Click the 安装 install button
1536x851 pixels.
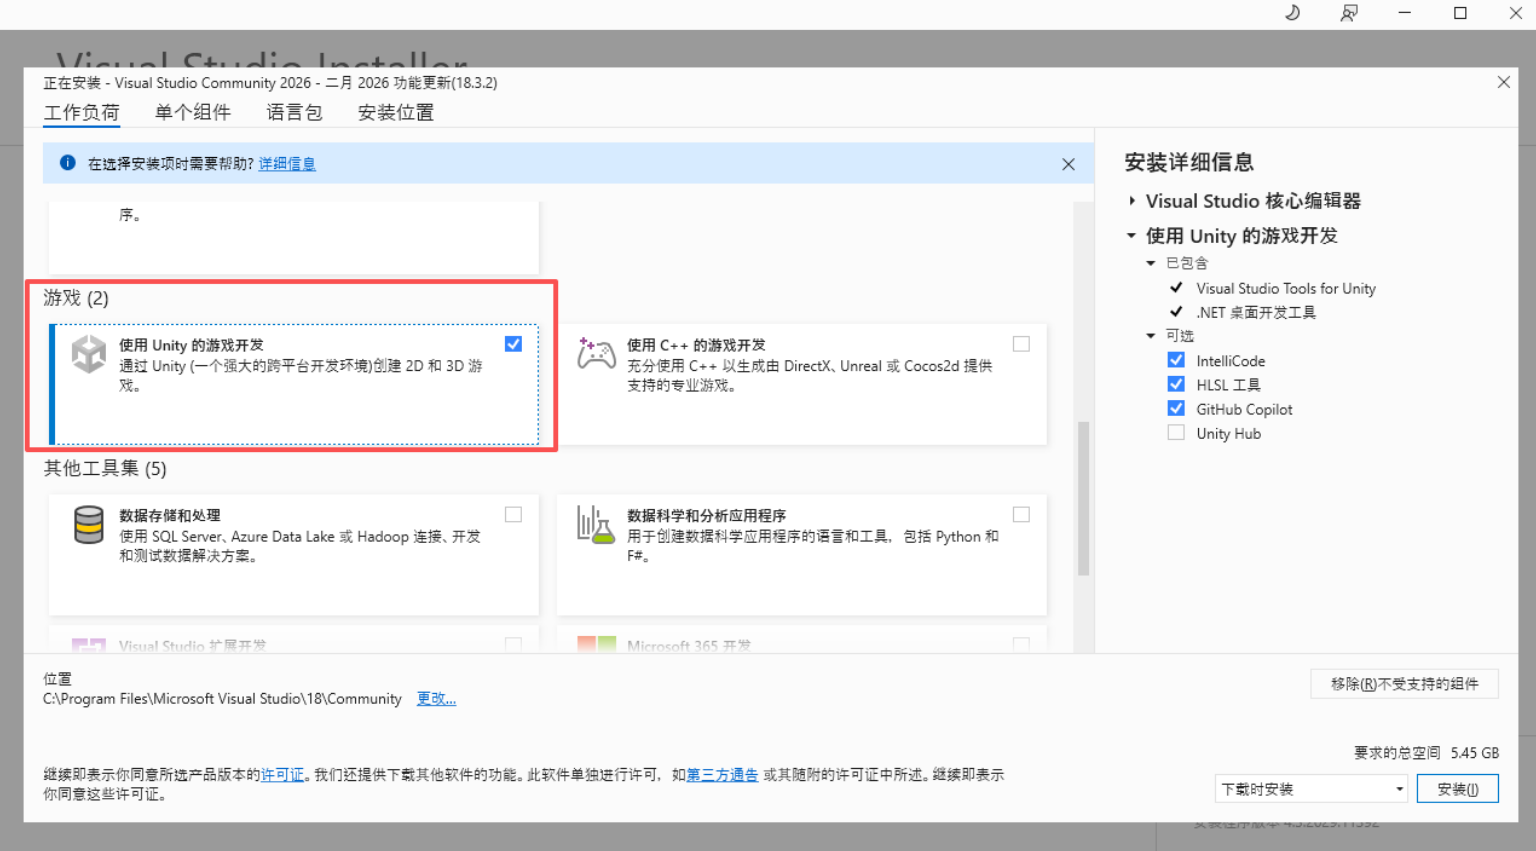click(1457, 789)
